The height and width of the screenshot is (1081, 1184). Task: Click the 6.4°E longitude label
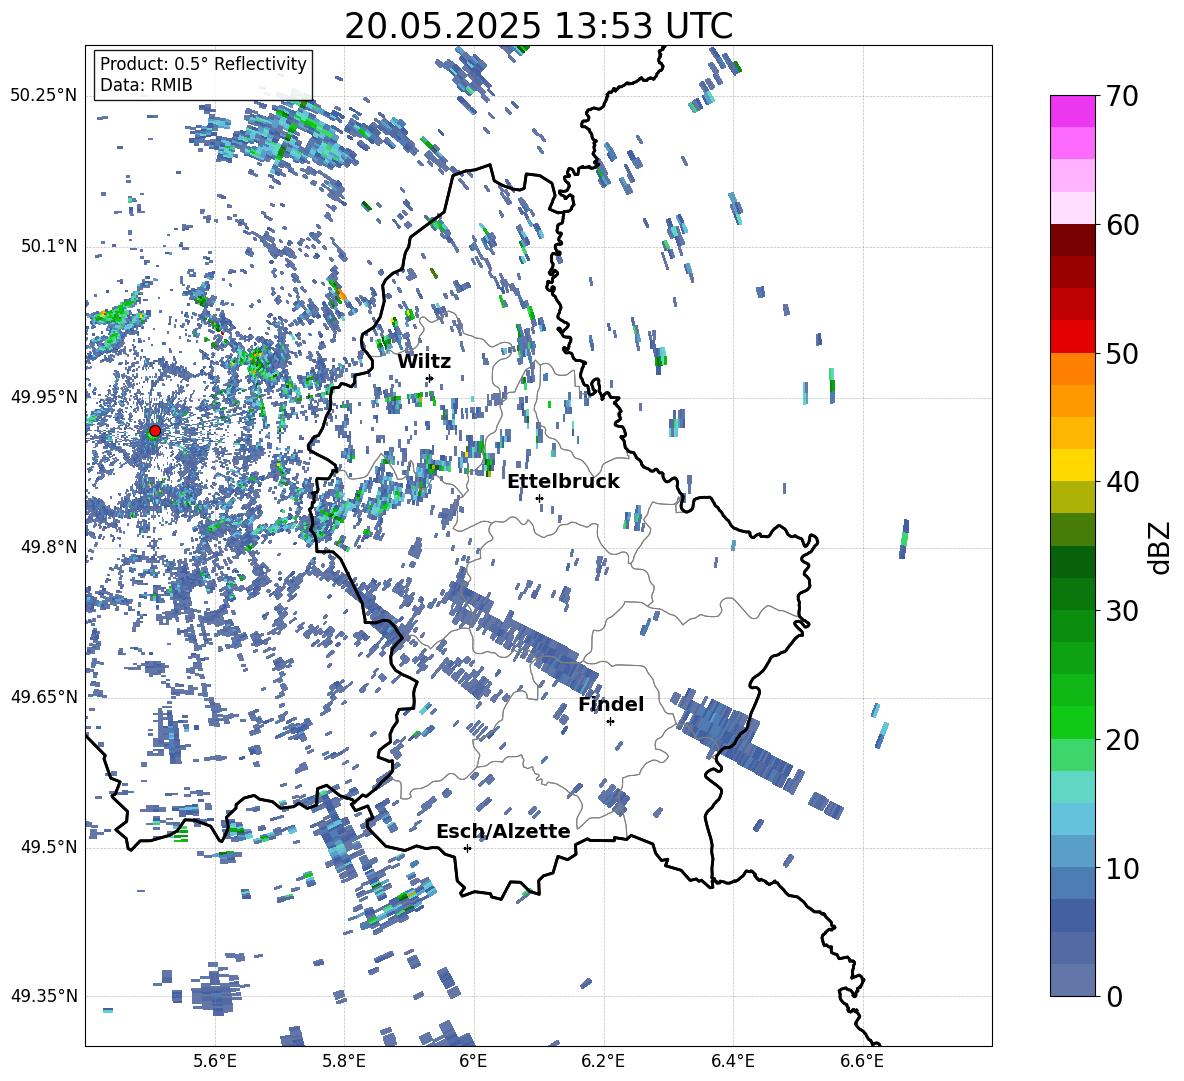coord(732,1061)
